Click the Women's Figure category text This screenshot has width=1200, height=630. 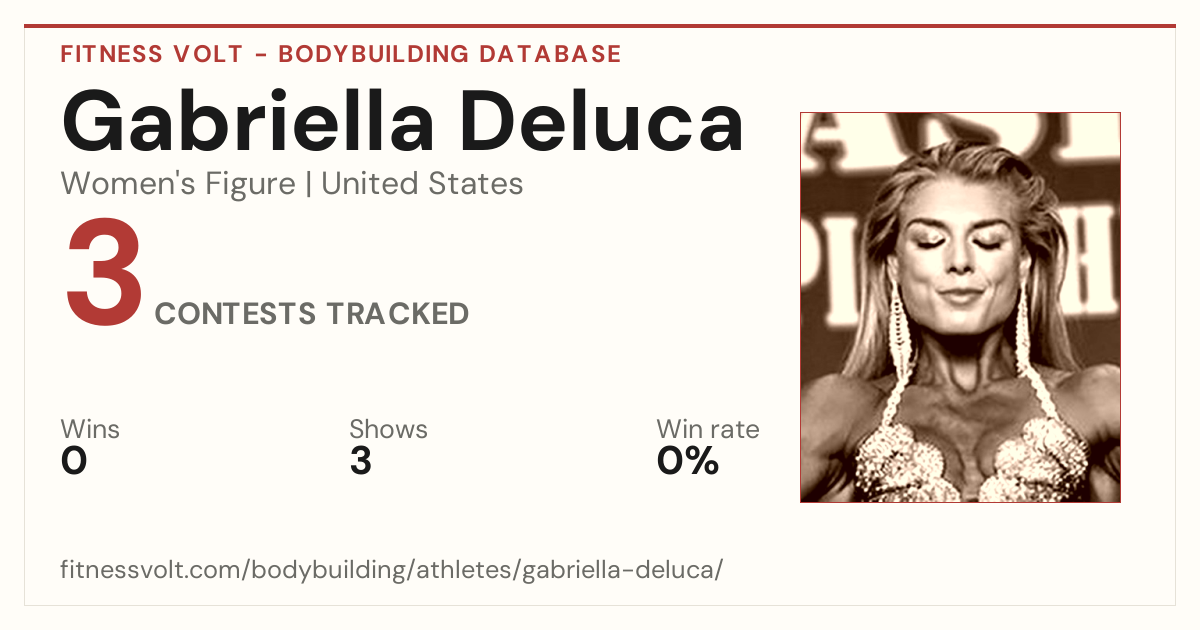178,184
